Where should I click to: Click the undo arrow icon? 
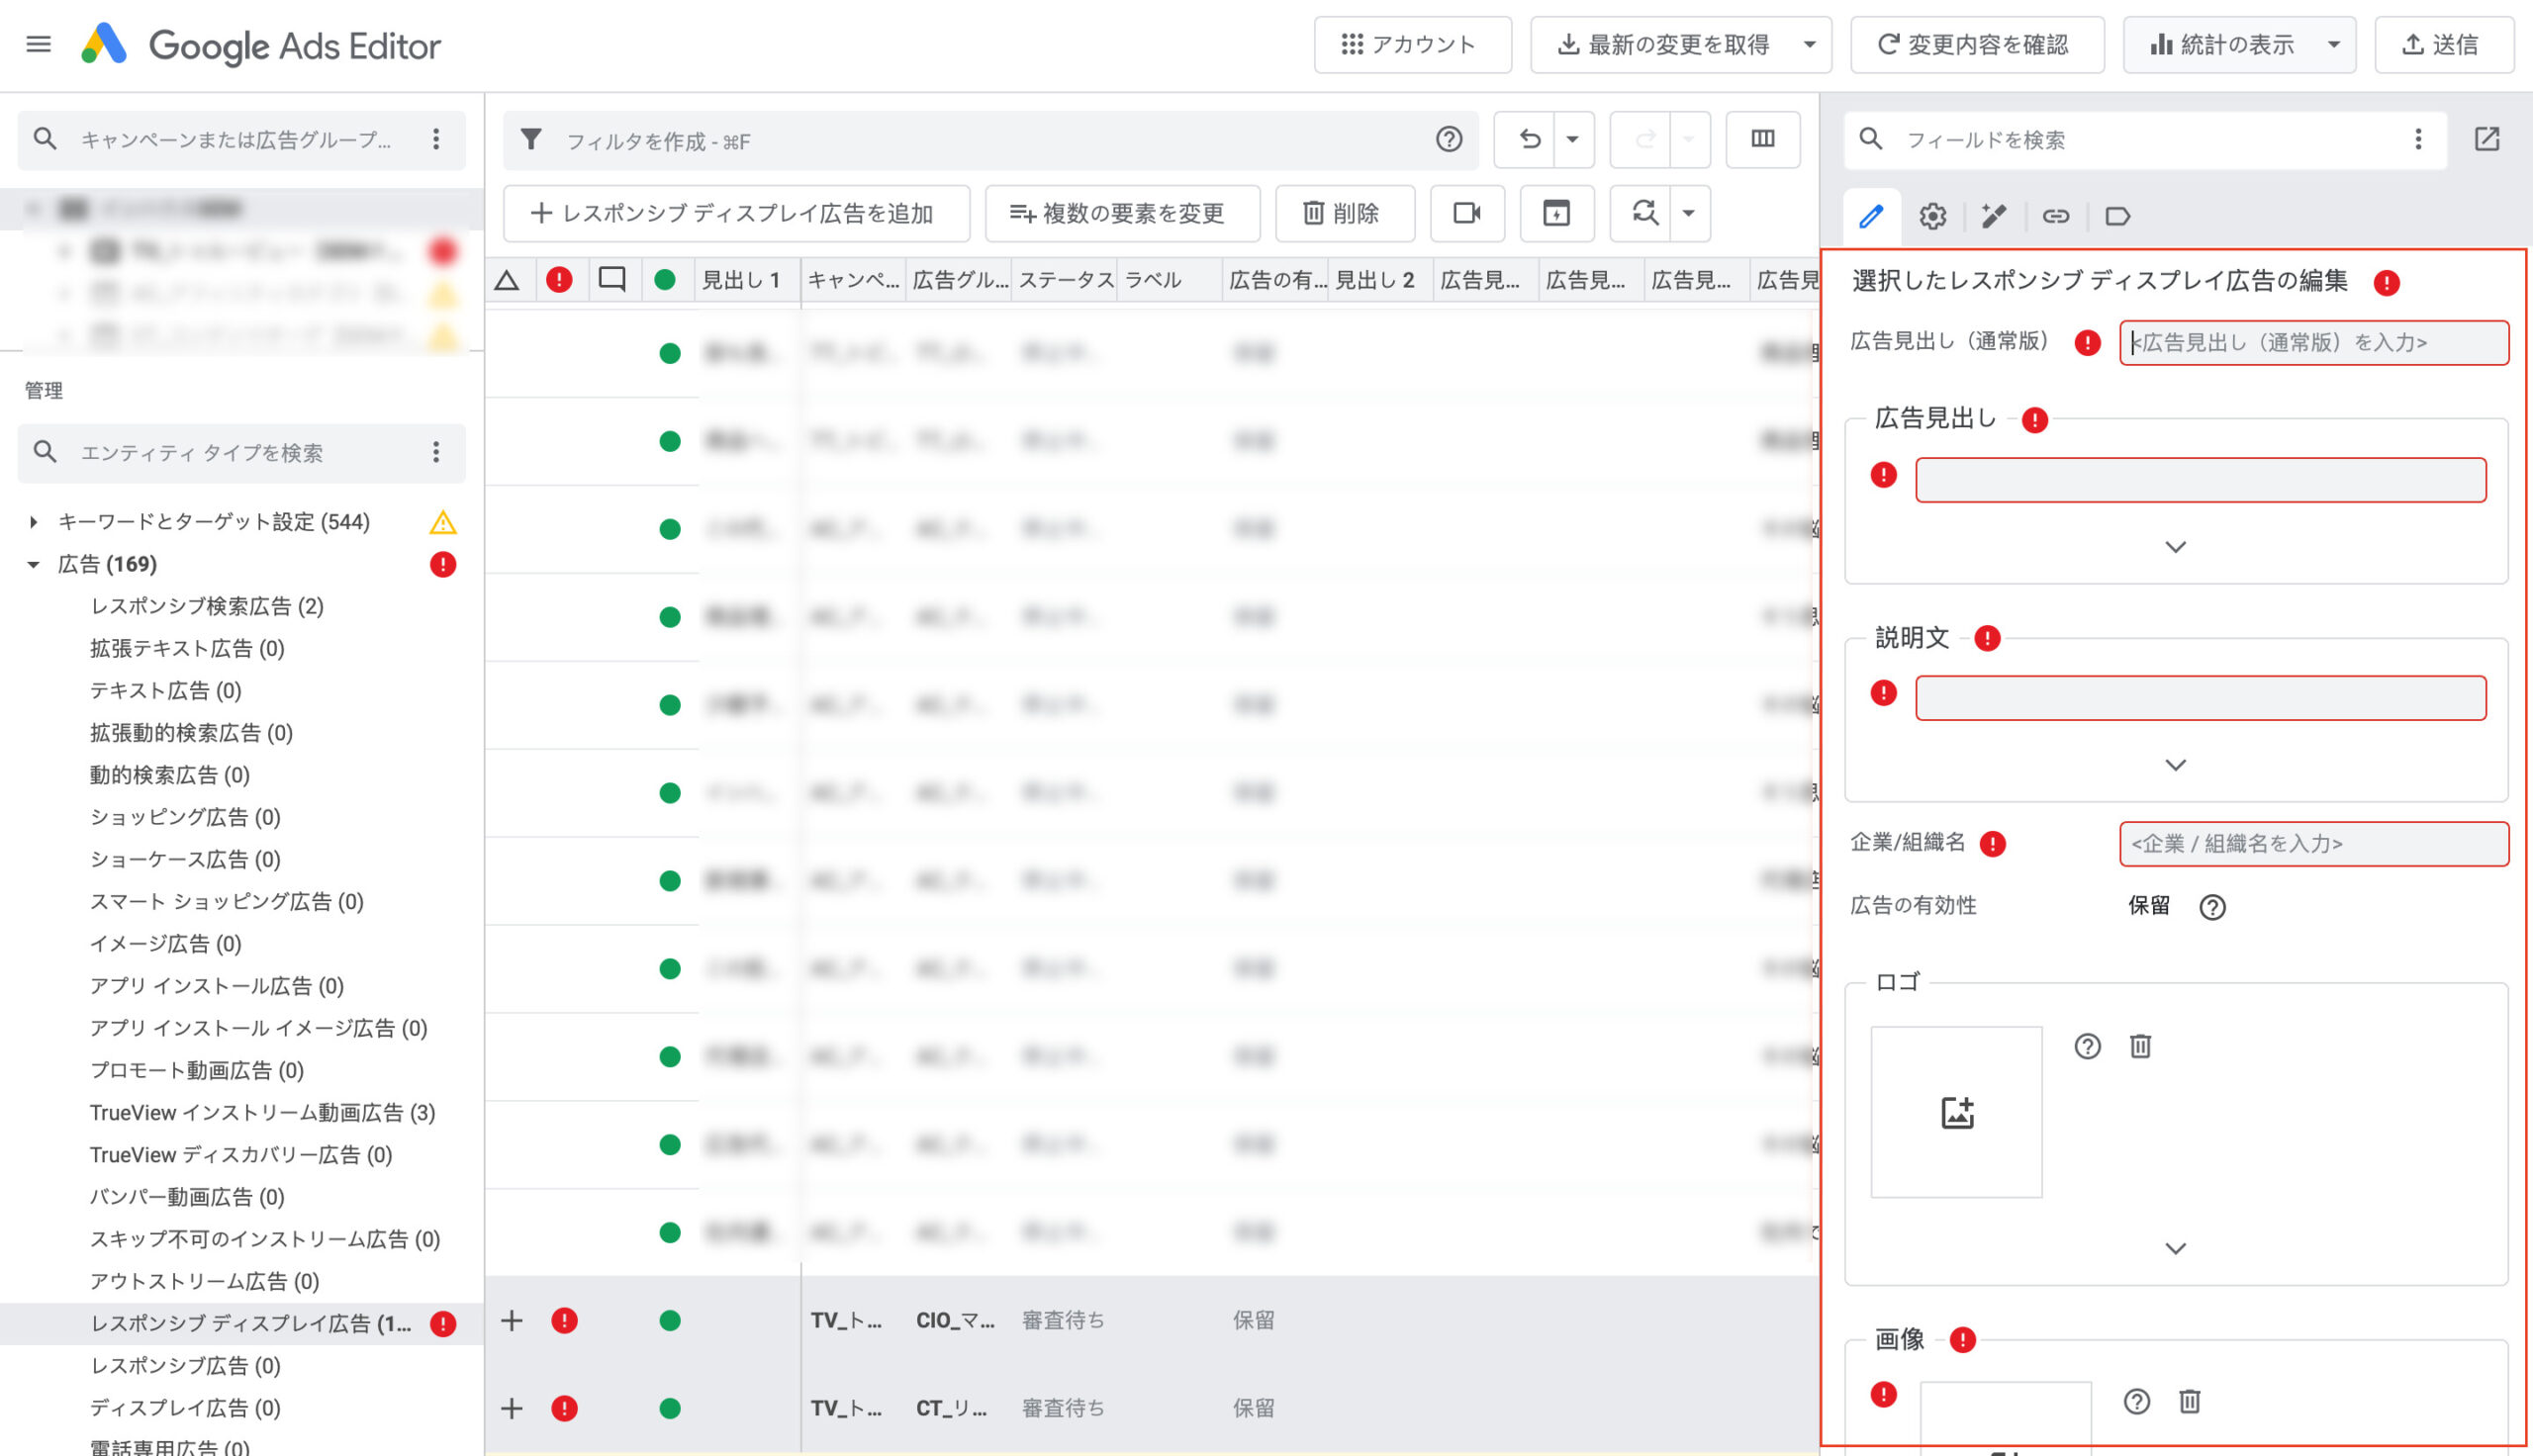[1528, 139]
